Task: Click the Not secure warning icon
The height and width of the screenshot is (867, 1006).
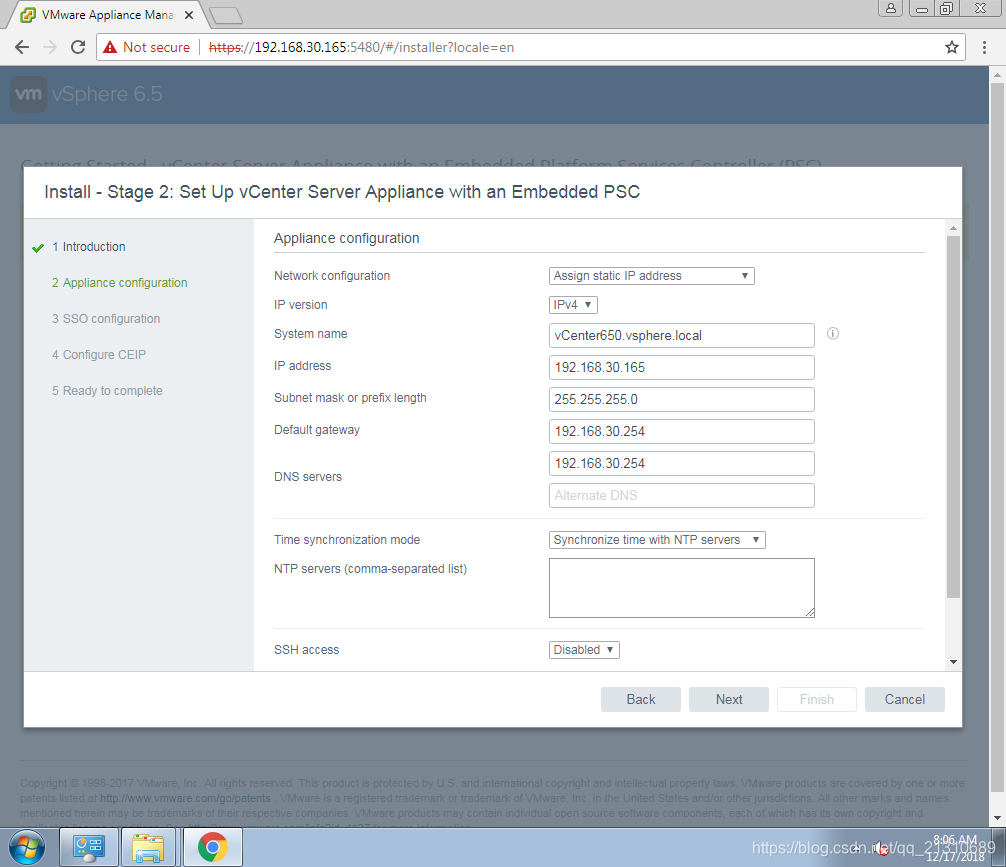Action: [110, 47]
